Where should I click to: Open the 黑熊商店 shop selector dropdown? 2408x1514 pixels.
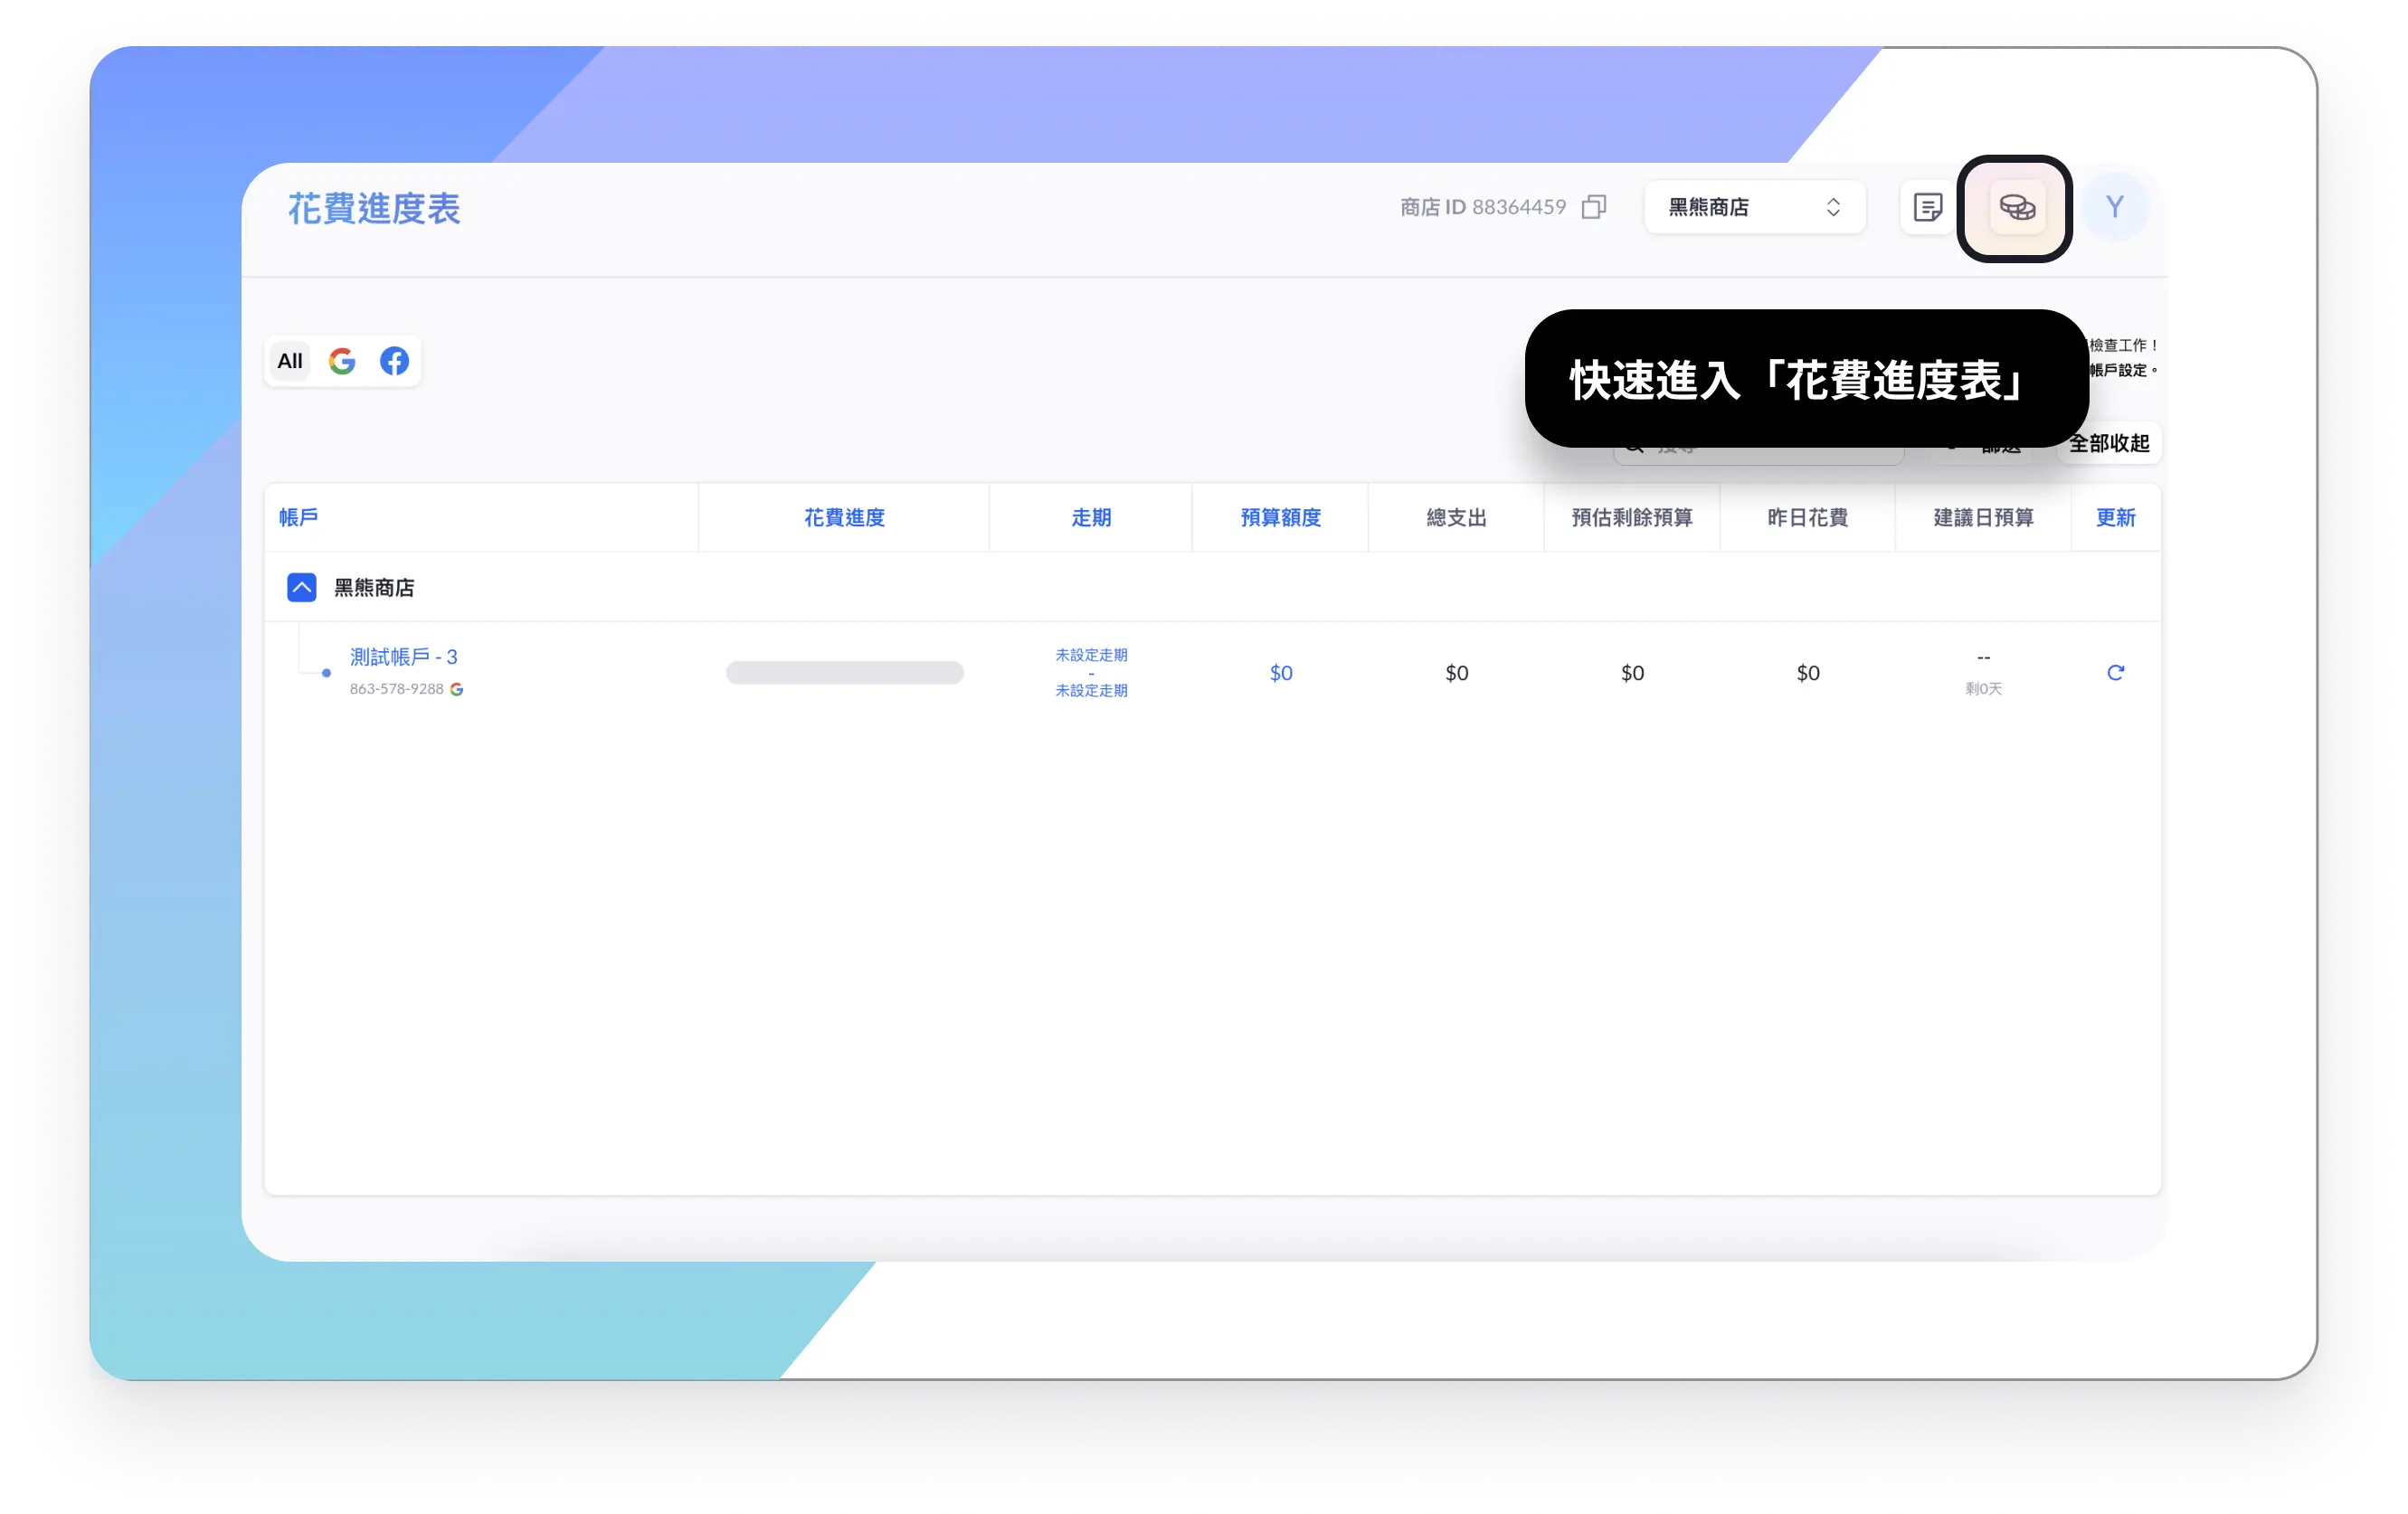coord(1754,207)
